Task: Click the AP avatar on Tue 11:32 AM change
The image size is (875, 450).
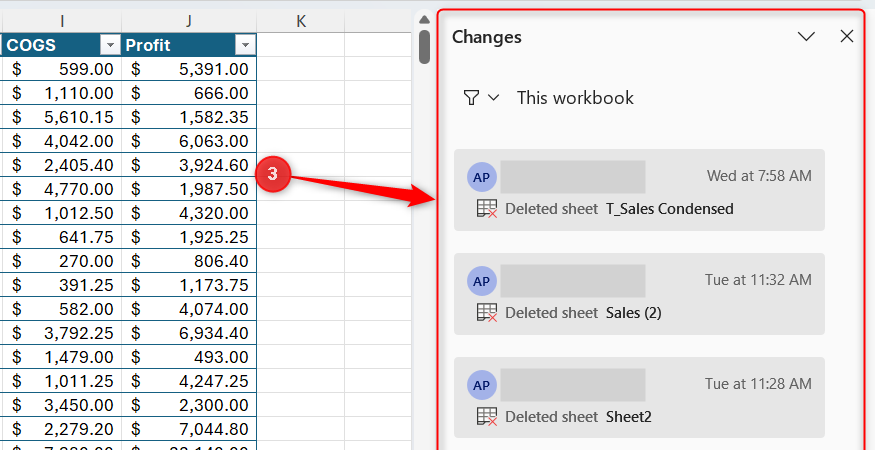Action: click(482, 281)
